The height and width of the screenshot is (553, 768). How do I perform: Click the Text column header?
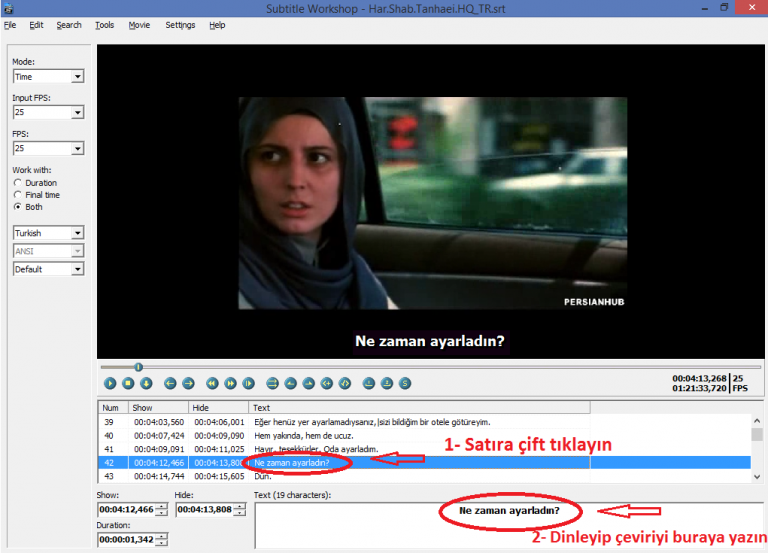tap(419, 408)
